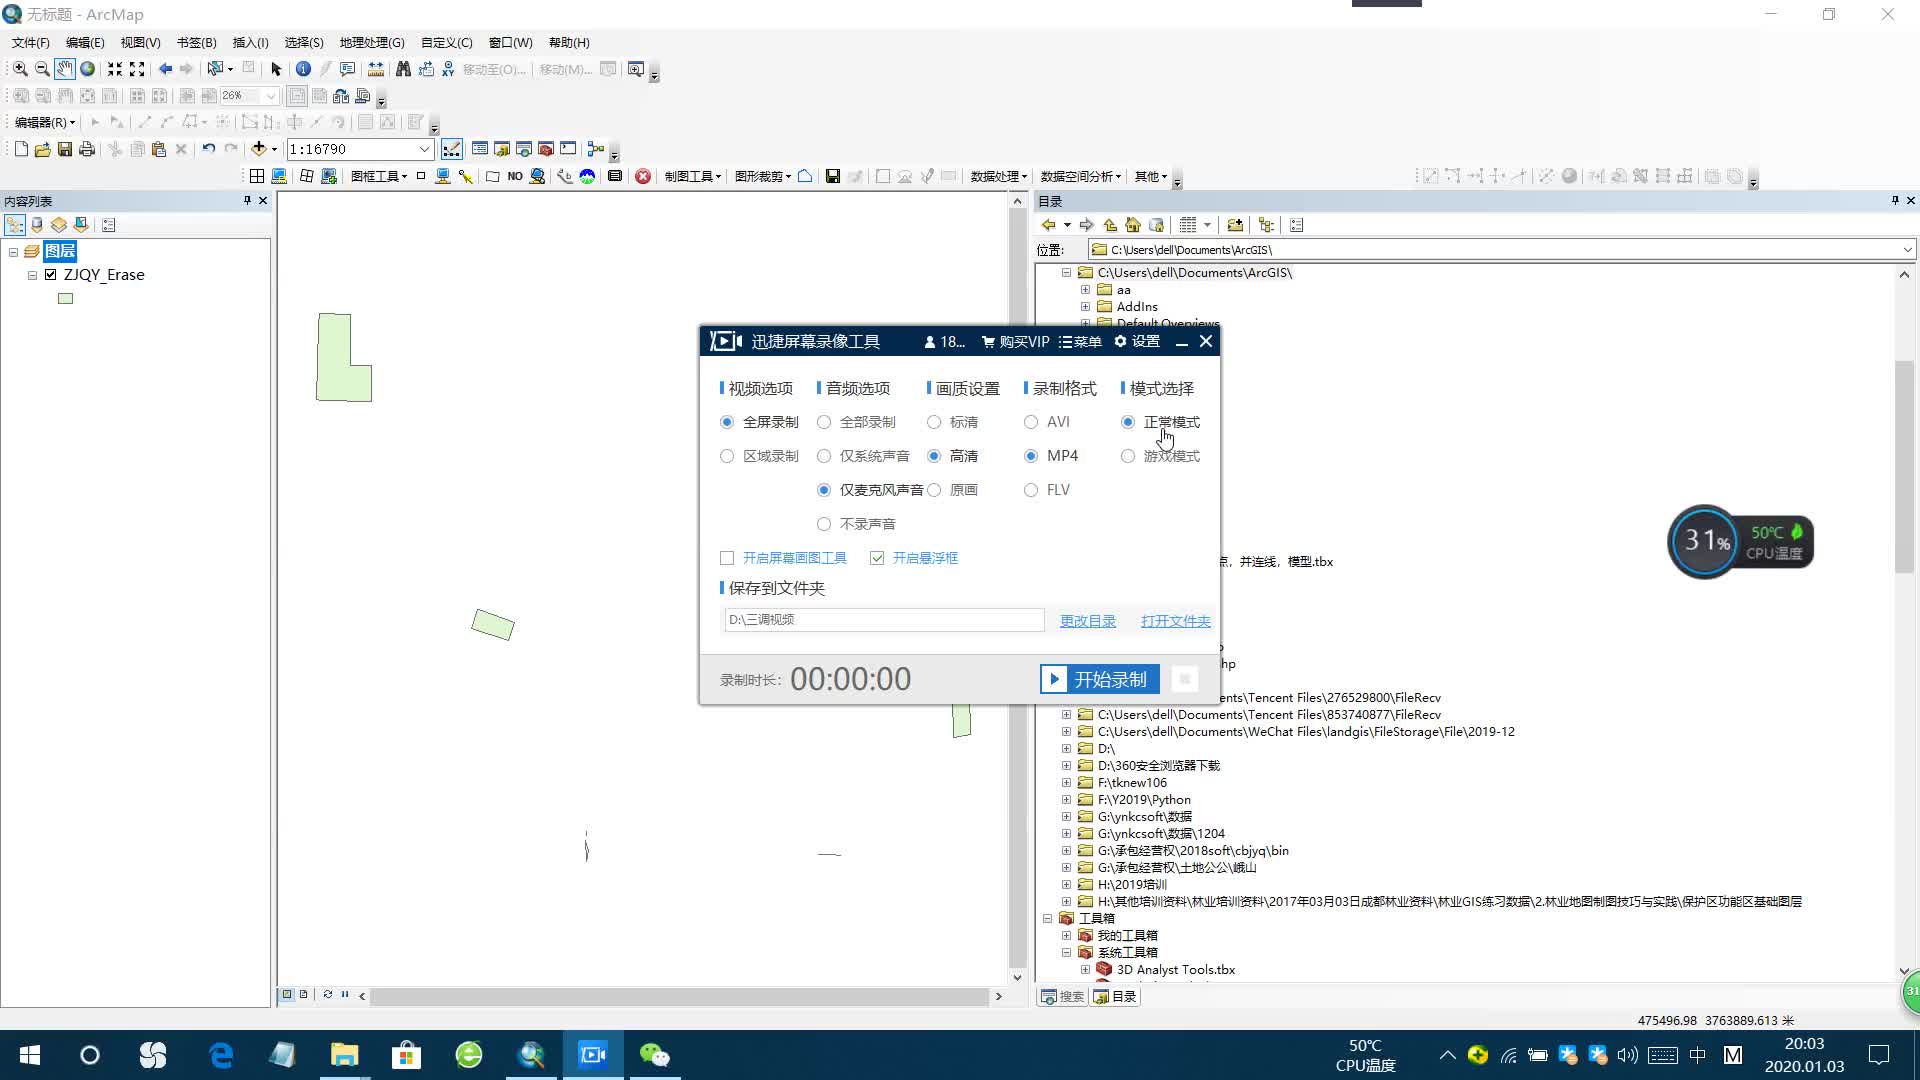
Task: Open the Catalog 位置 path dropdown
Action: pyautogui.click(x=1907, y=250)
